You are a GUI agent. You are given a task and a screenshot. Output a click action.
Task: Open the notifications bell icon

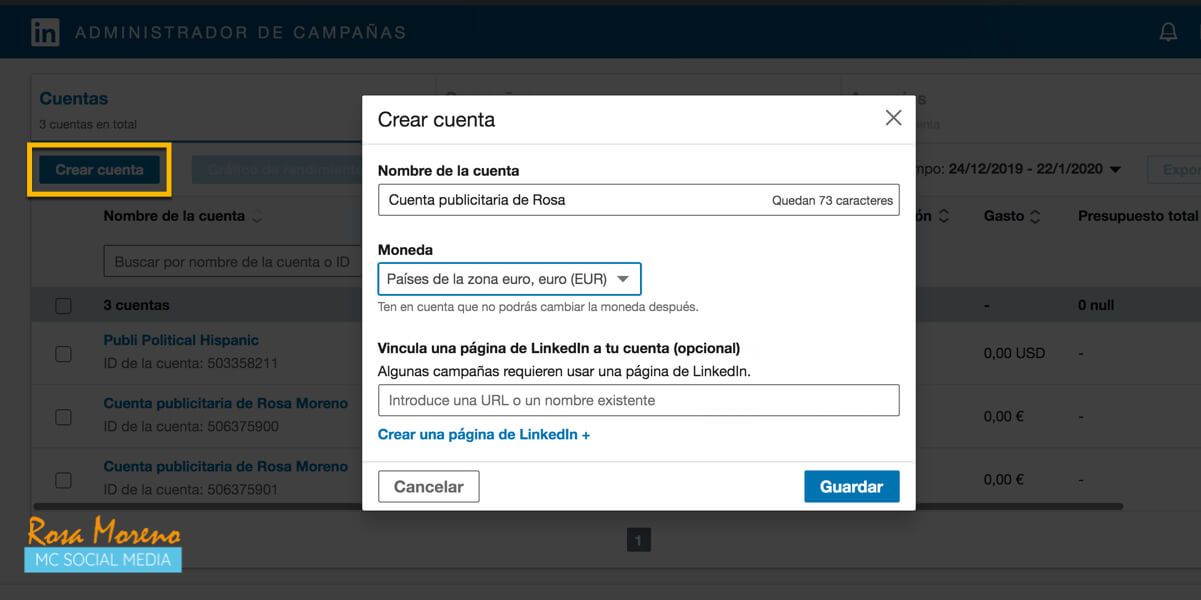(1168, 31)
